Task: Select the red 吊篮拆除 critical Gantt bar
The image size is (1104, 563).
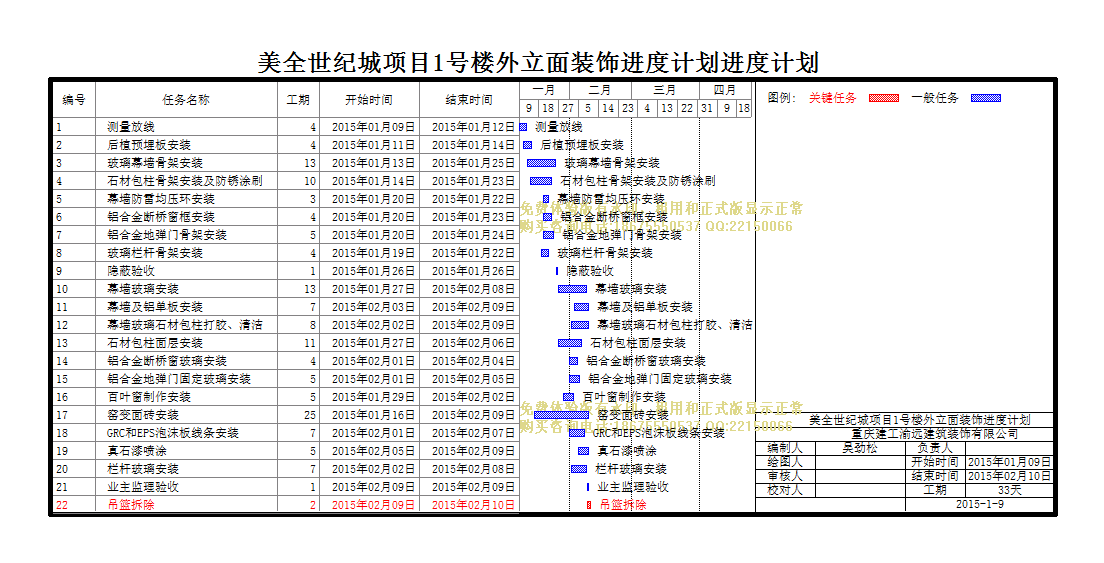Action: [x=589, y=505]
